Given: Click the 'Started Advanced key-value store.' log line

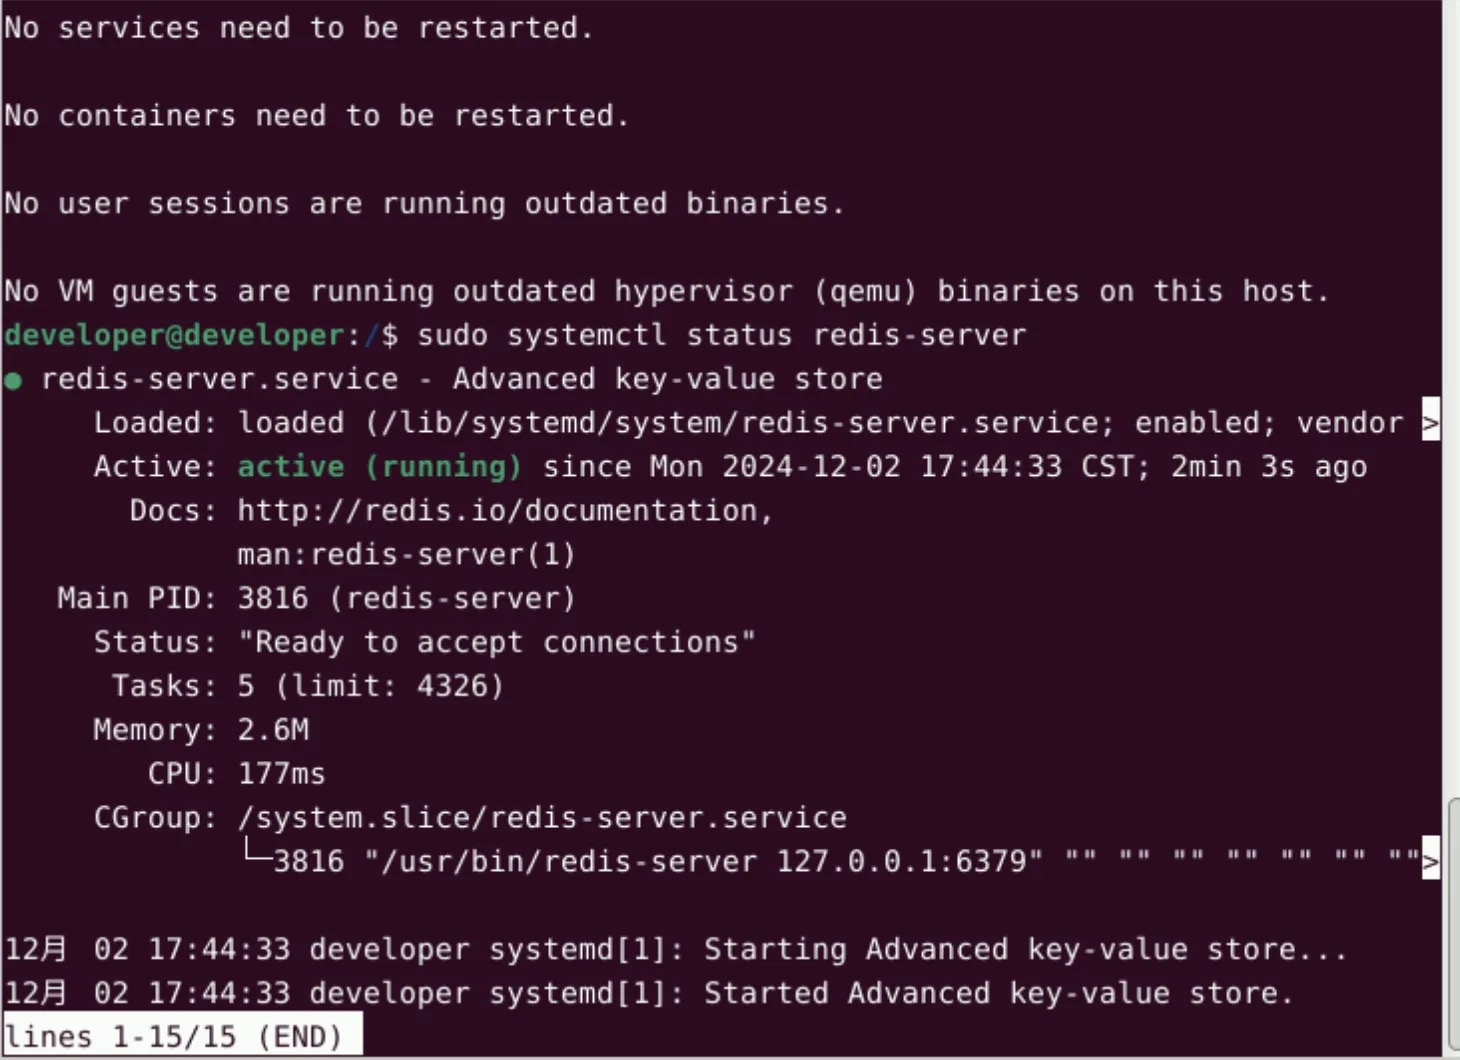Looking at the screenshot, I should [x=998, y=993].
